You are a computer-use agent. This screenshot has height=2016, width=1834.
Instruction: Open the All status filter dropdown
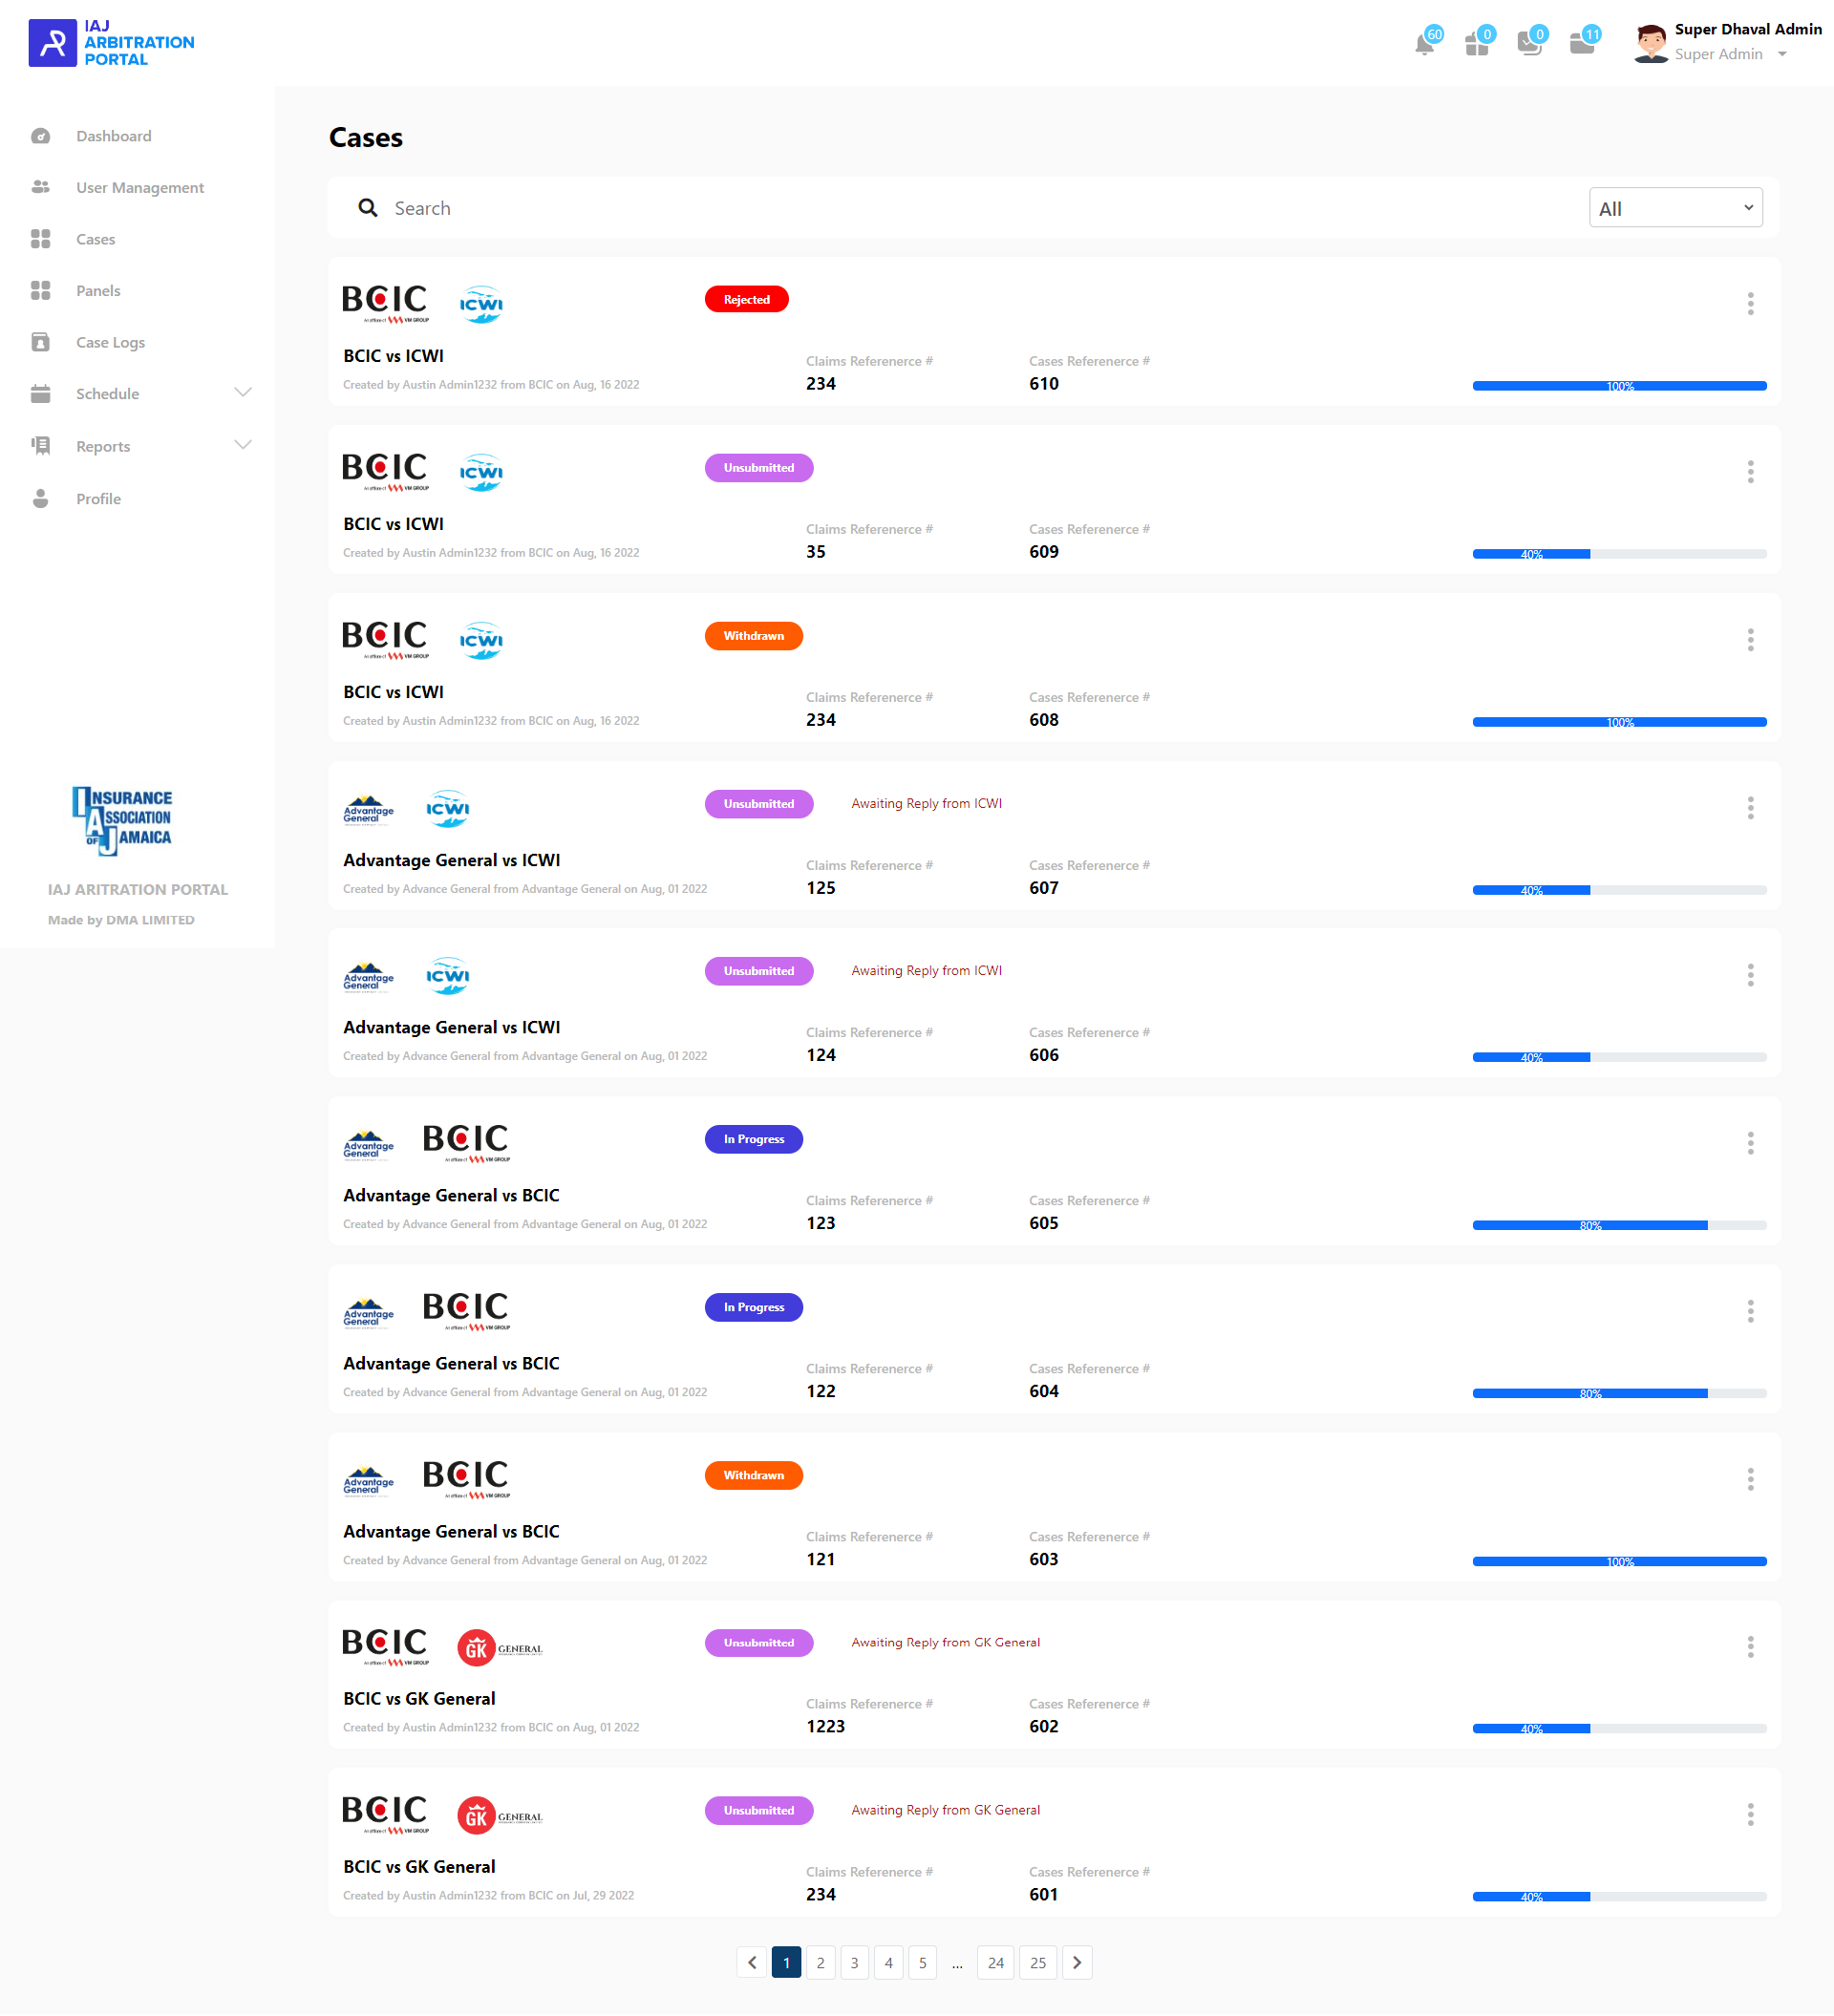[1675, 208]
